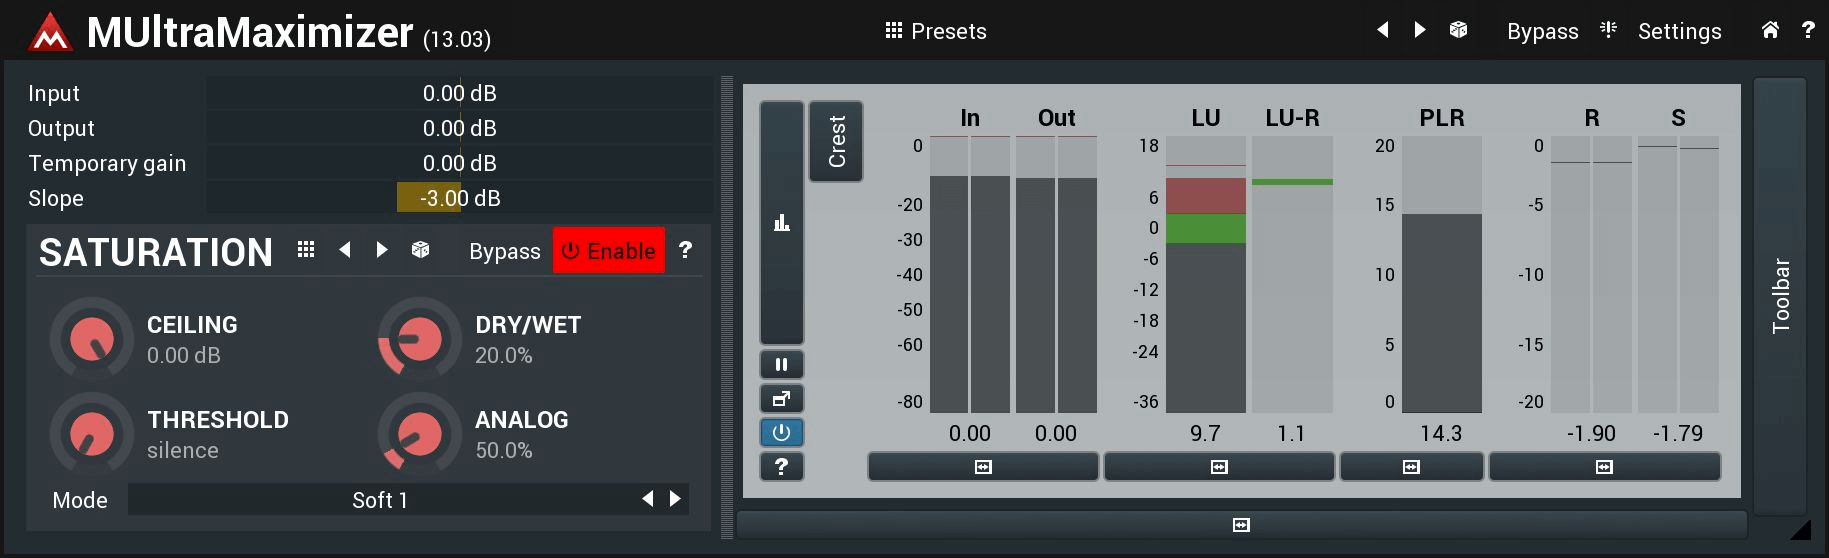Open the Saturation presets grid icon

point(306,250)
